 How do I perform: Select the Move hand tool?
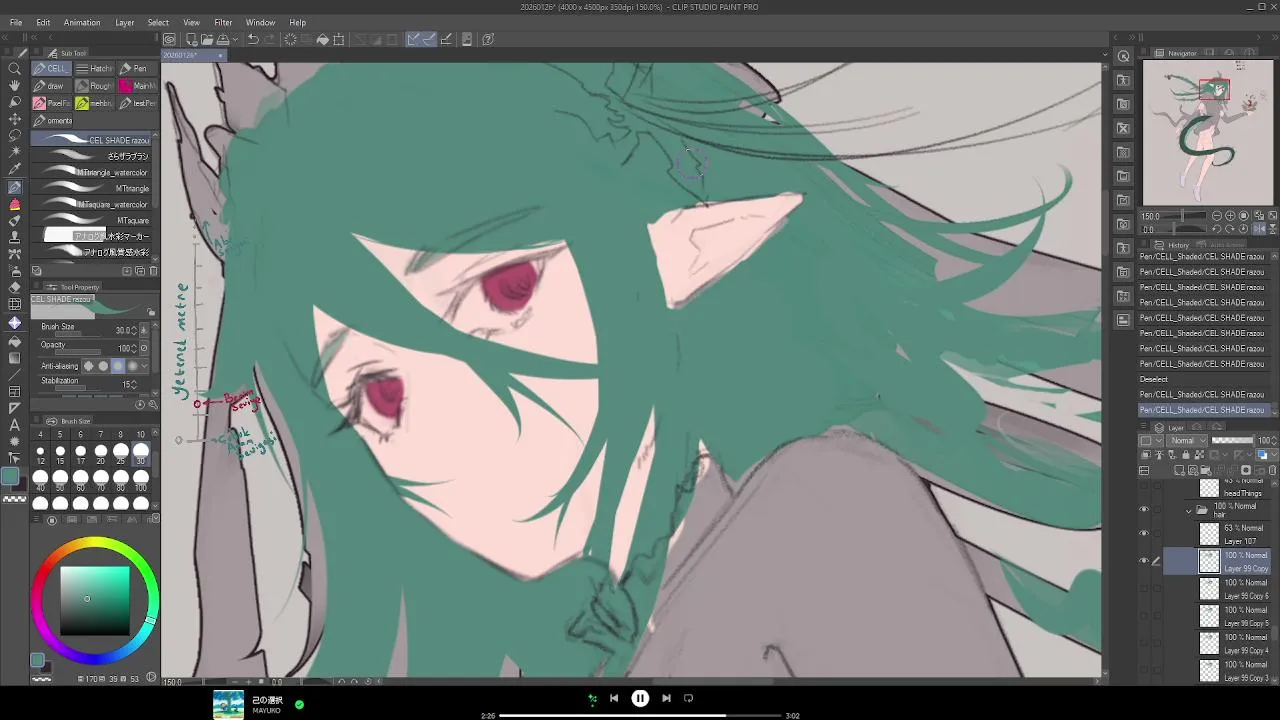(15, 86)
